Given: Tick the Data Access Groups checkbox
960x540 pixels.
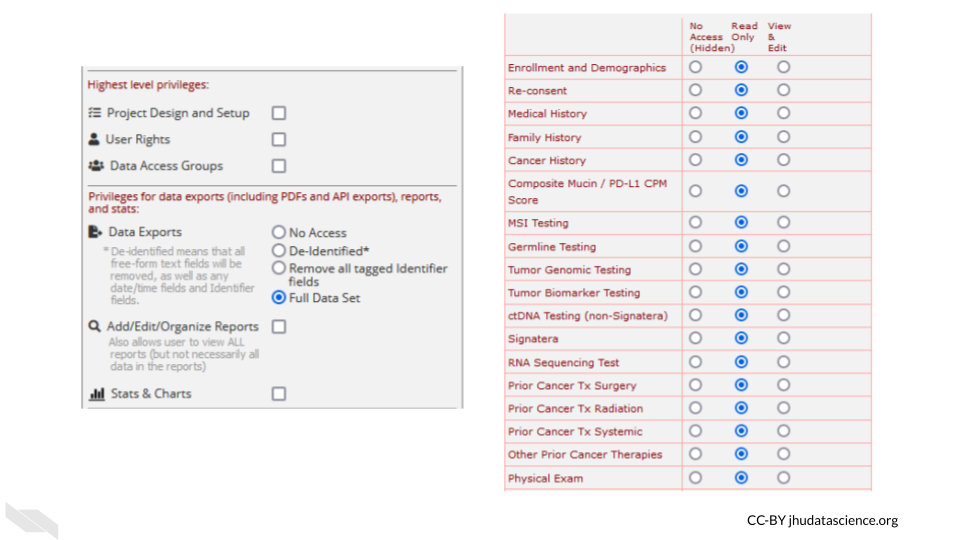Looking at the screenshot, I should click(x=279, y=166).
